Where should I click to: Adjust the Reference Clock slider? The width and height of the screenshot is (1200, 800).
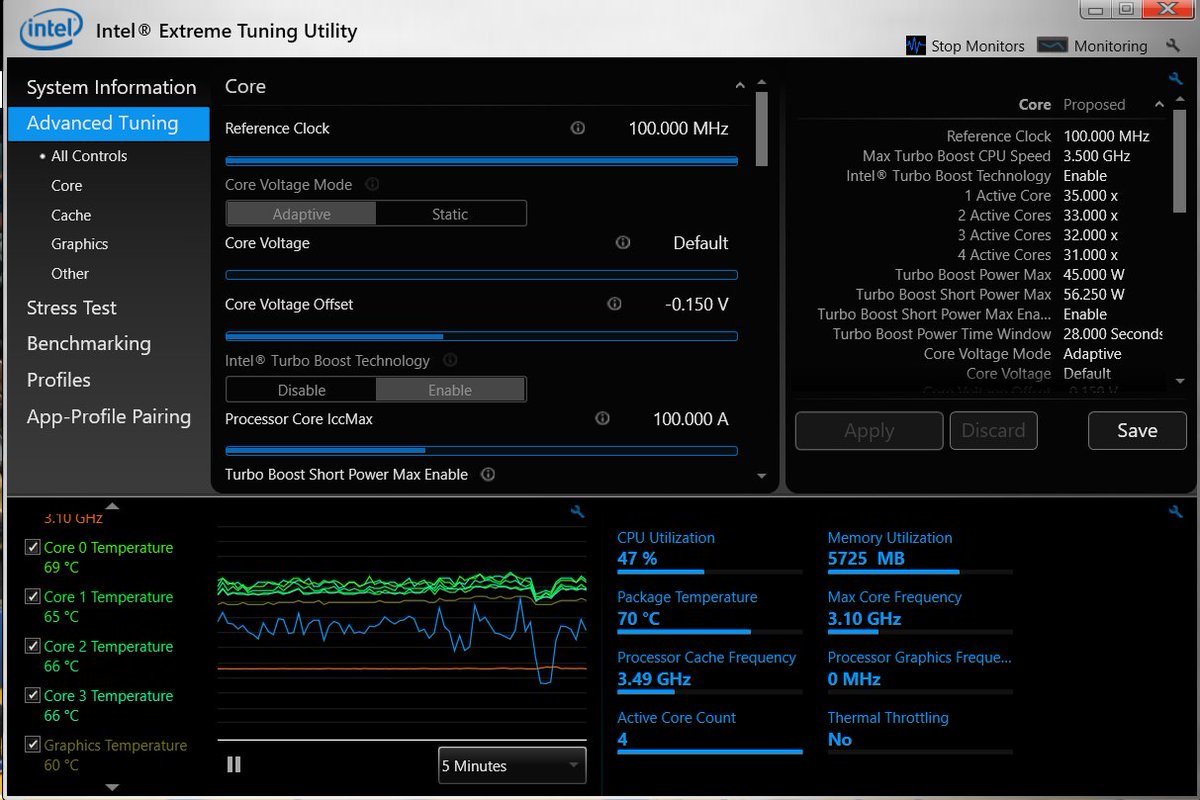pos(481,161)
